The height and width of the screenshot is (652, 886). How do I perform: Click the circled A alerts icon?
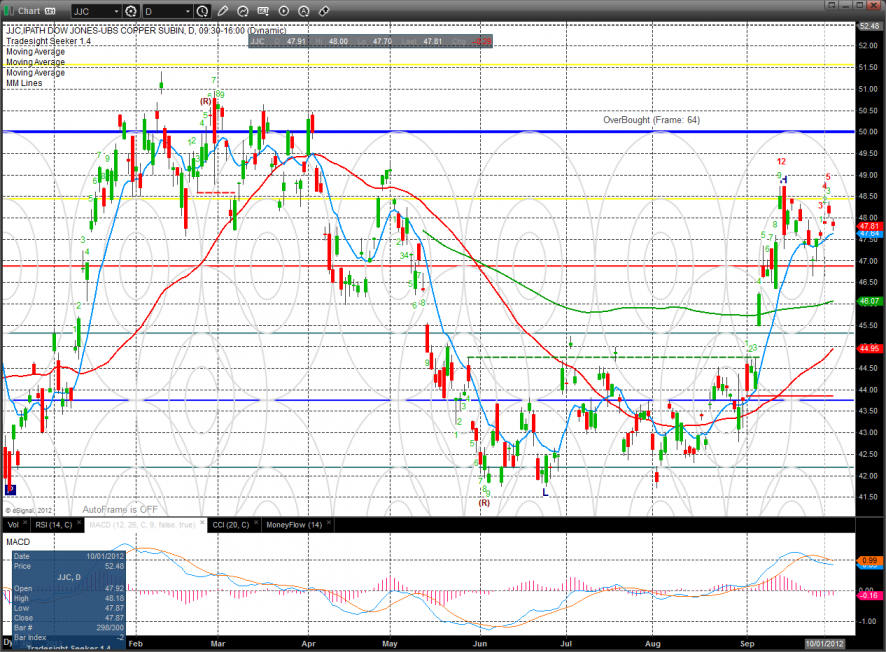click(304, 11)
